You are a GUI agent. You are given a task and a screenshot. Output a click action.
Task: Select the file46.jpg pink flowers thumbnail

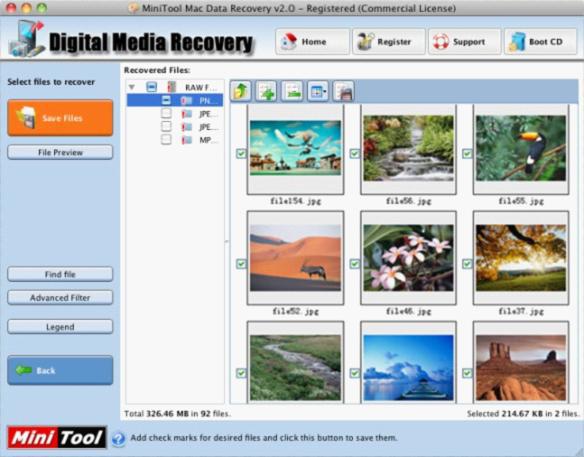(x=408, y=258)
